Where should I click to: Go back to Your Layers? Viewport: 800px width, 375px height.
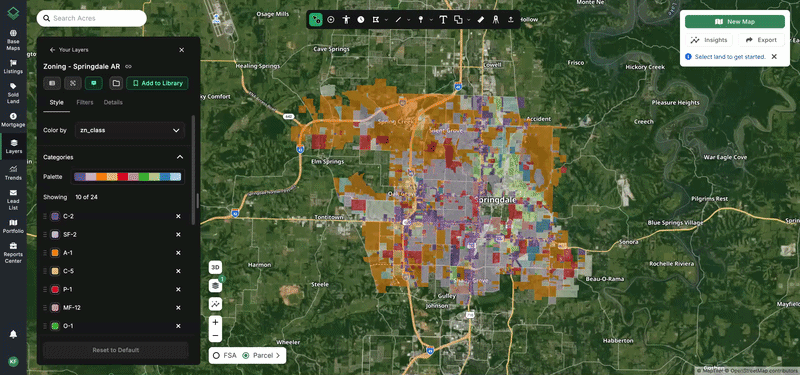(69, 50)
